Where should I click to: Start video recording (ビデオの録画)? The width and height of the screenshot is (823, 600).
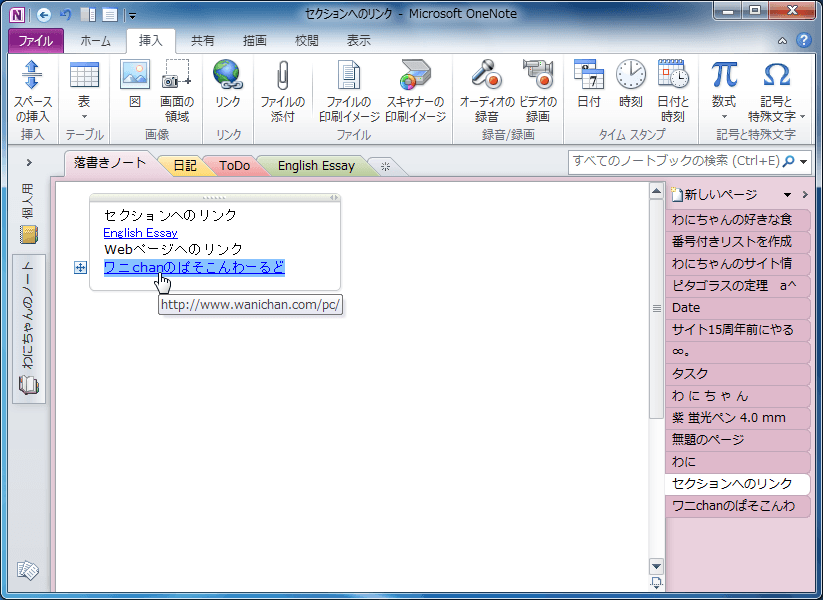coord(537,92)
